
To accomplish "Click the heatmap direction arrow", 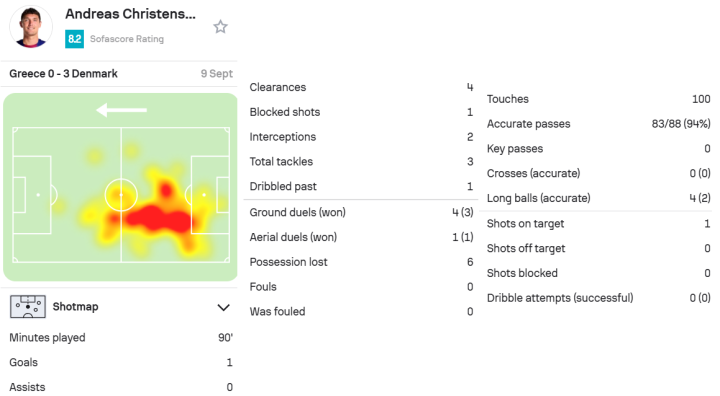I will pyautogui.click(x=122, y=110).
